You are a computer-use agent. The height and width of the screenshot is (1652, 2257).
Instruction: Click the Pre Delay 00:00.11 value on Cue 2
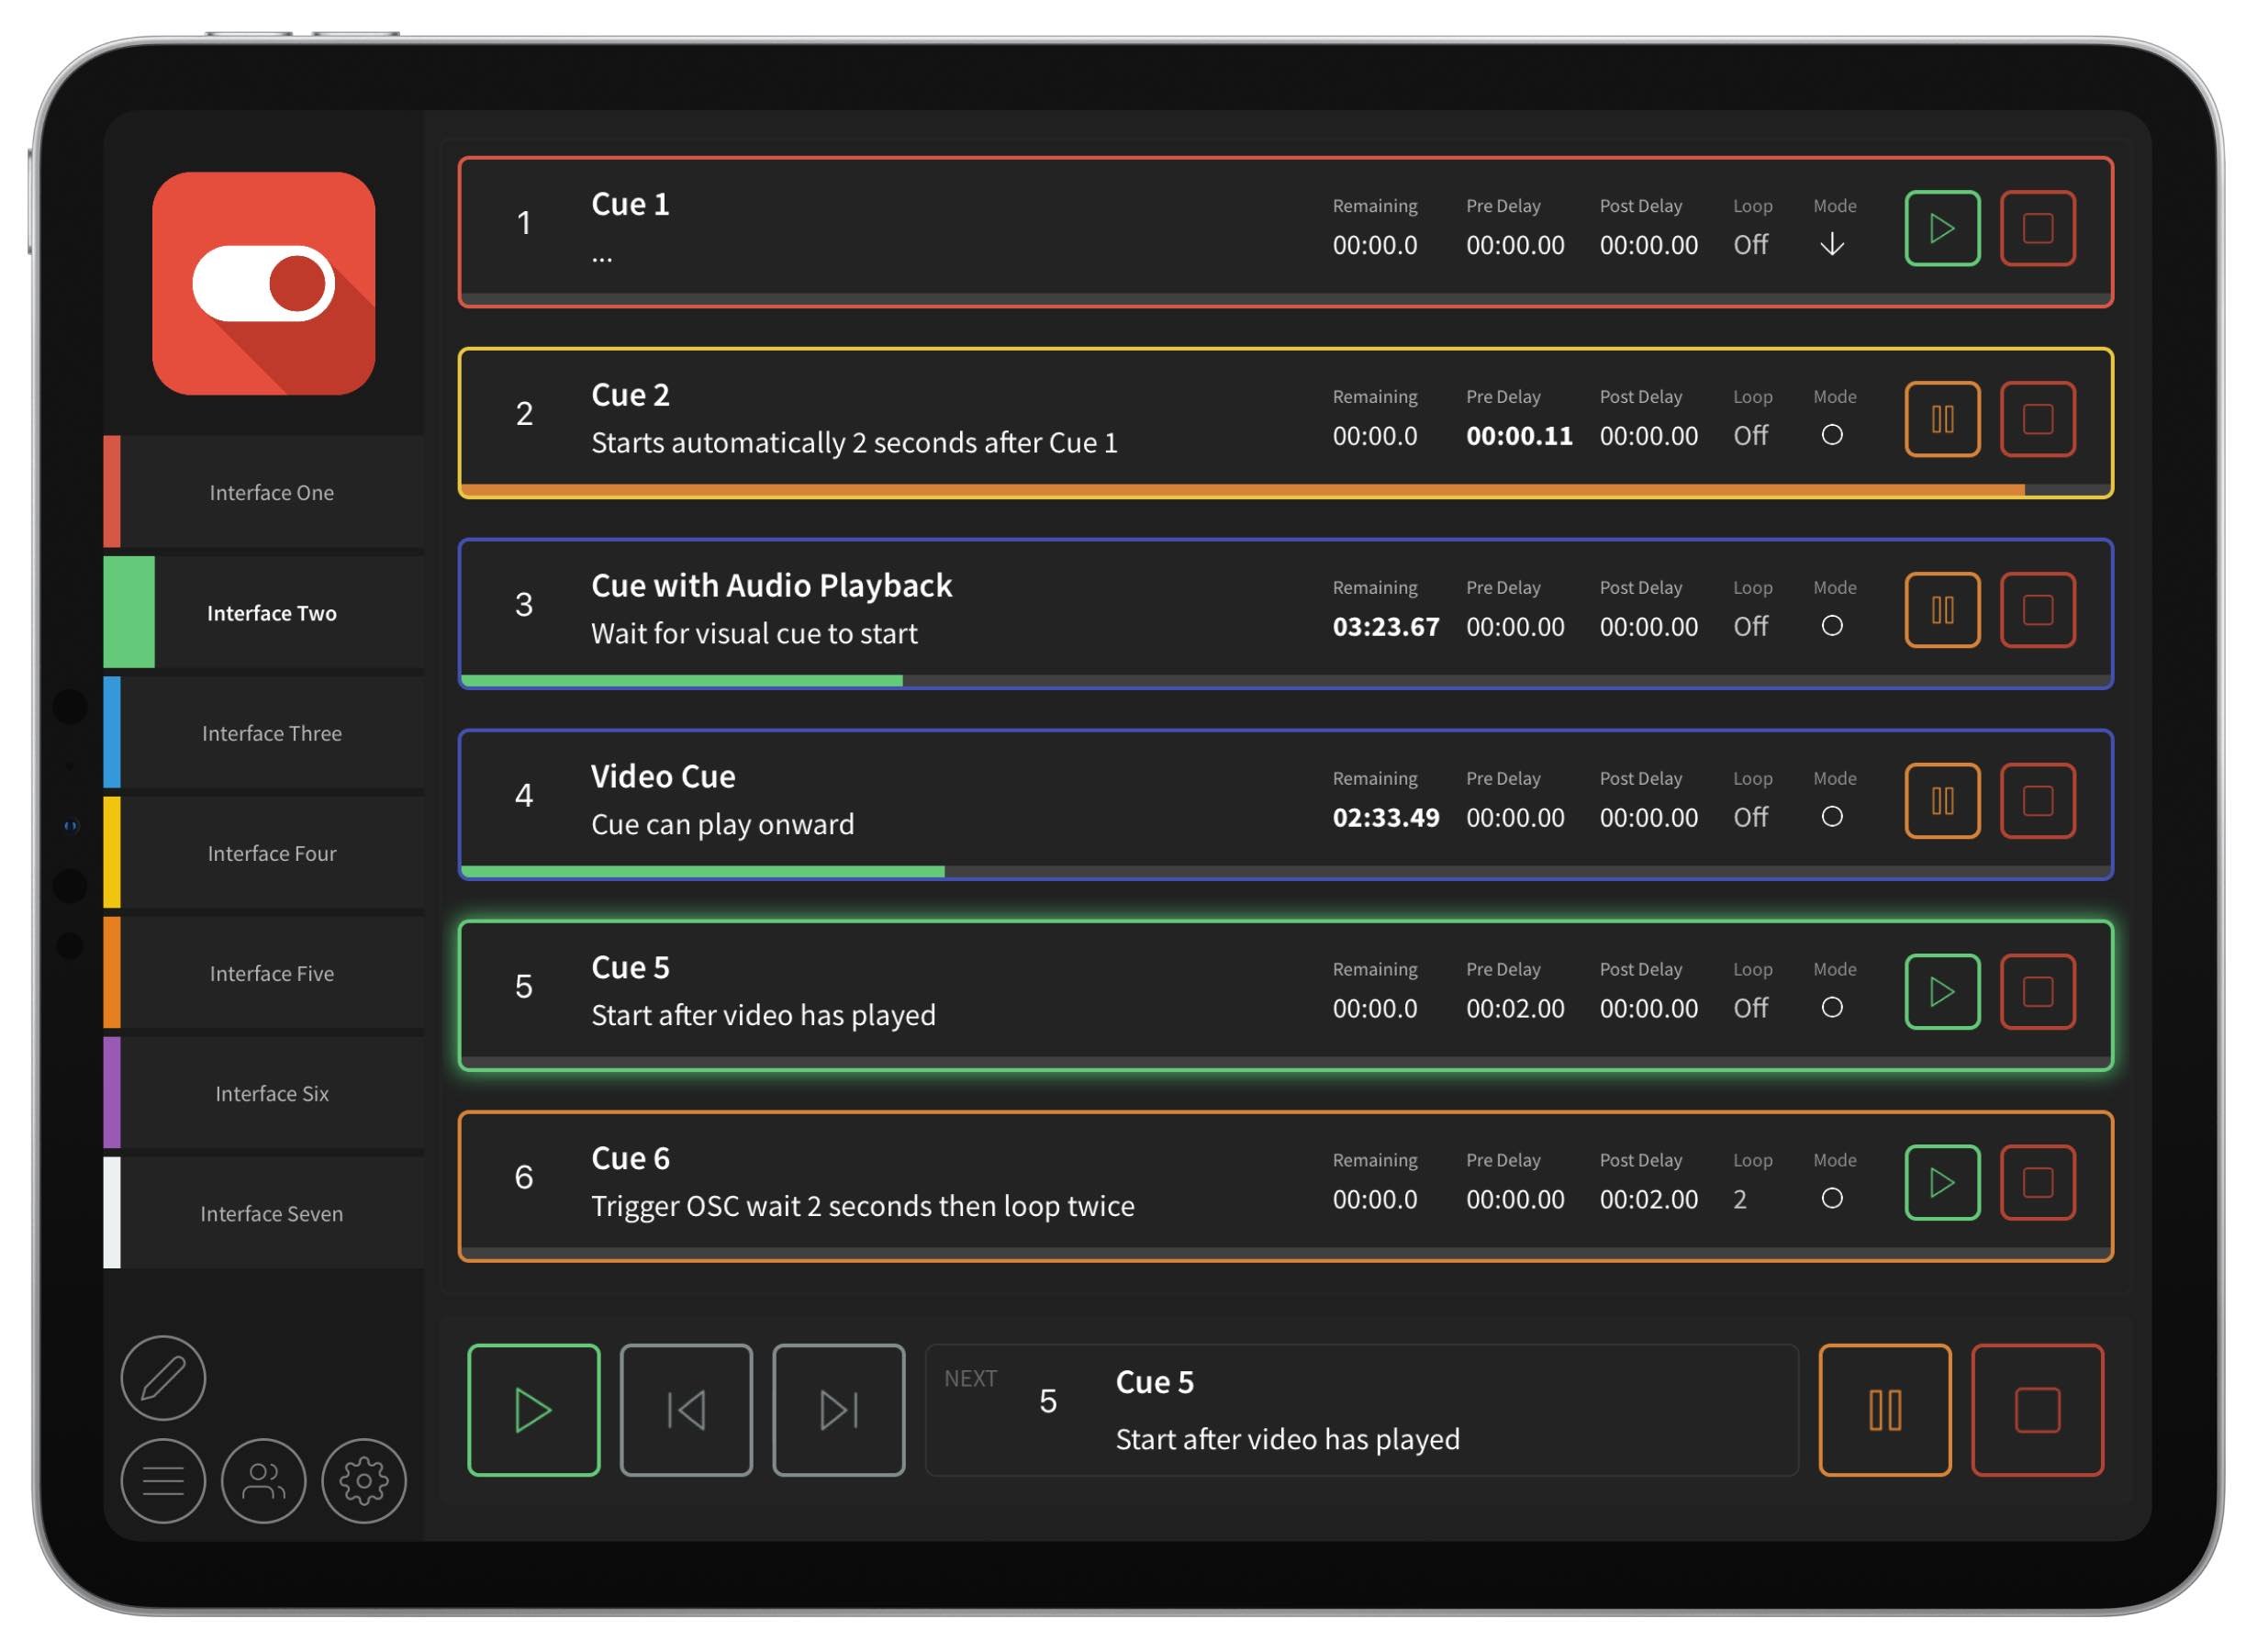tap(1519, 436)
